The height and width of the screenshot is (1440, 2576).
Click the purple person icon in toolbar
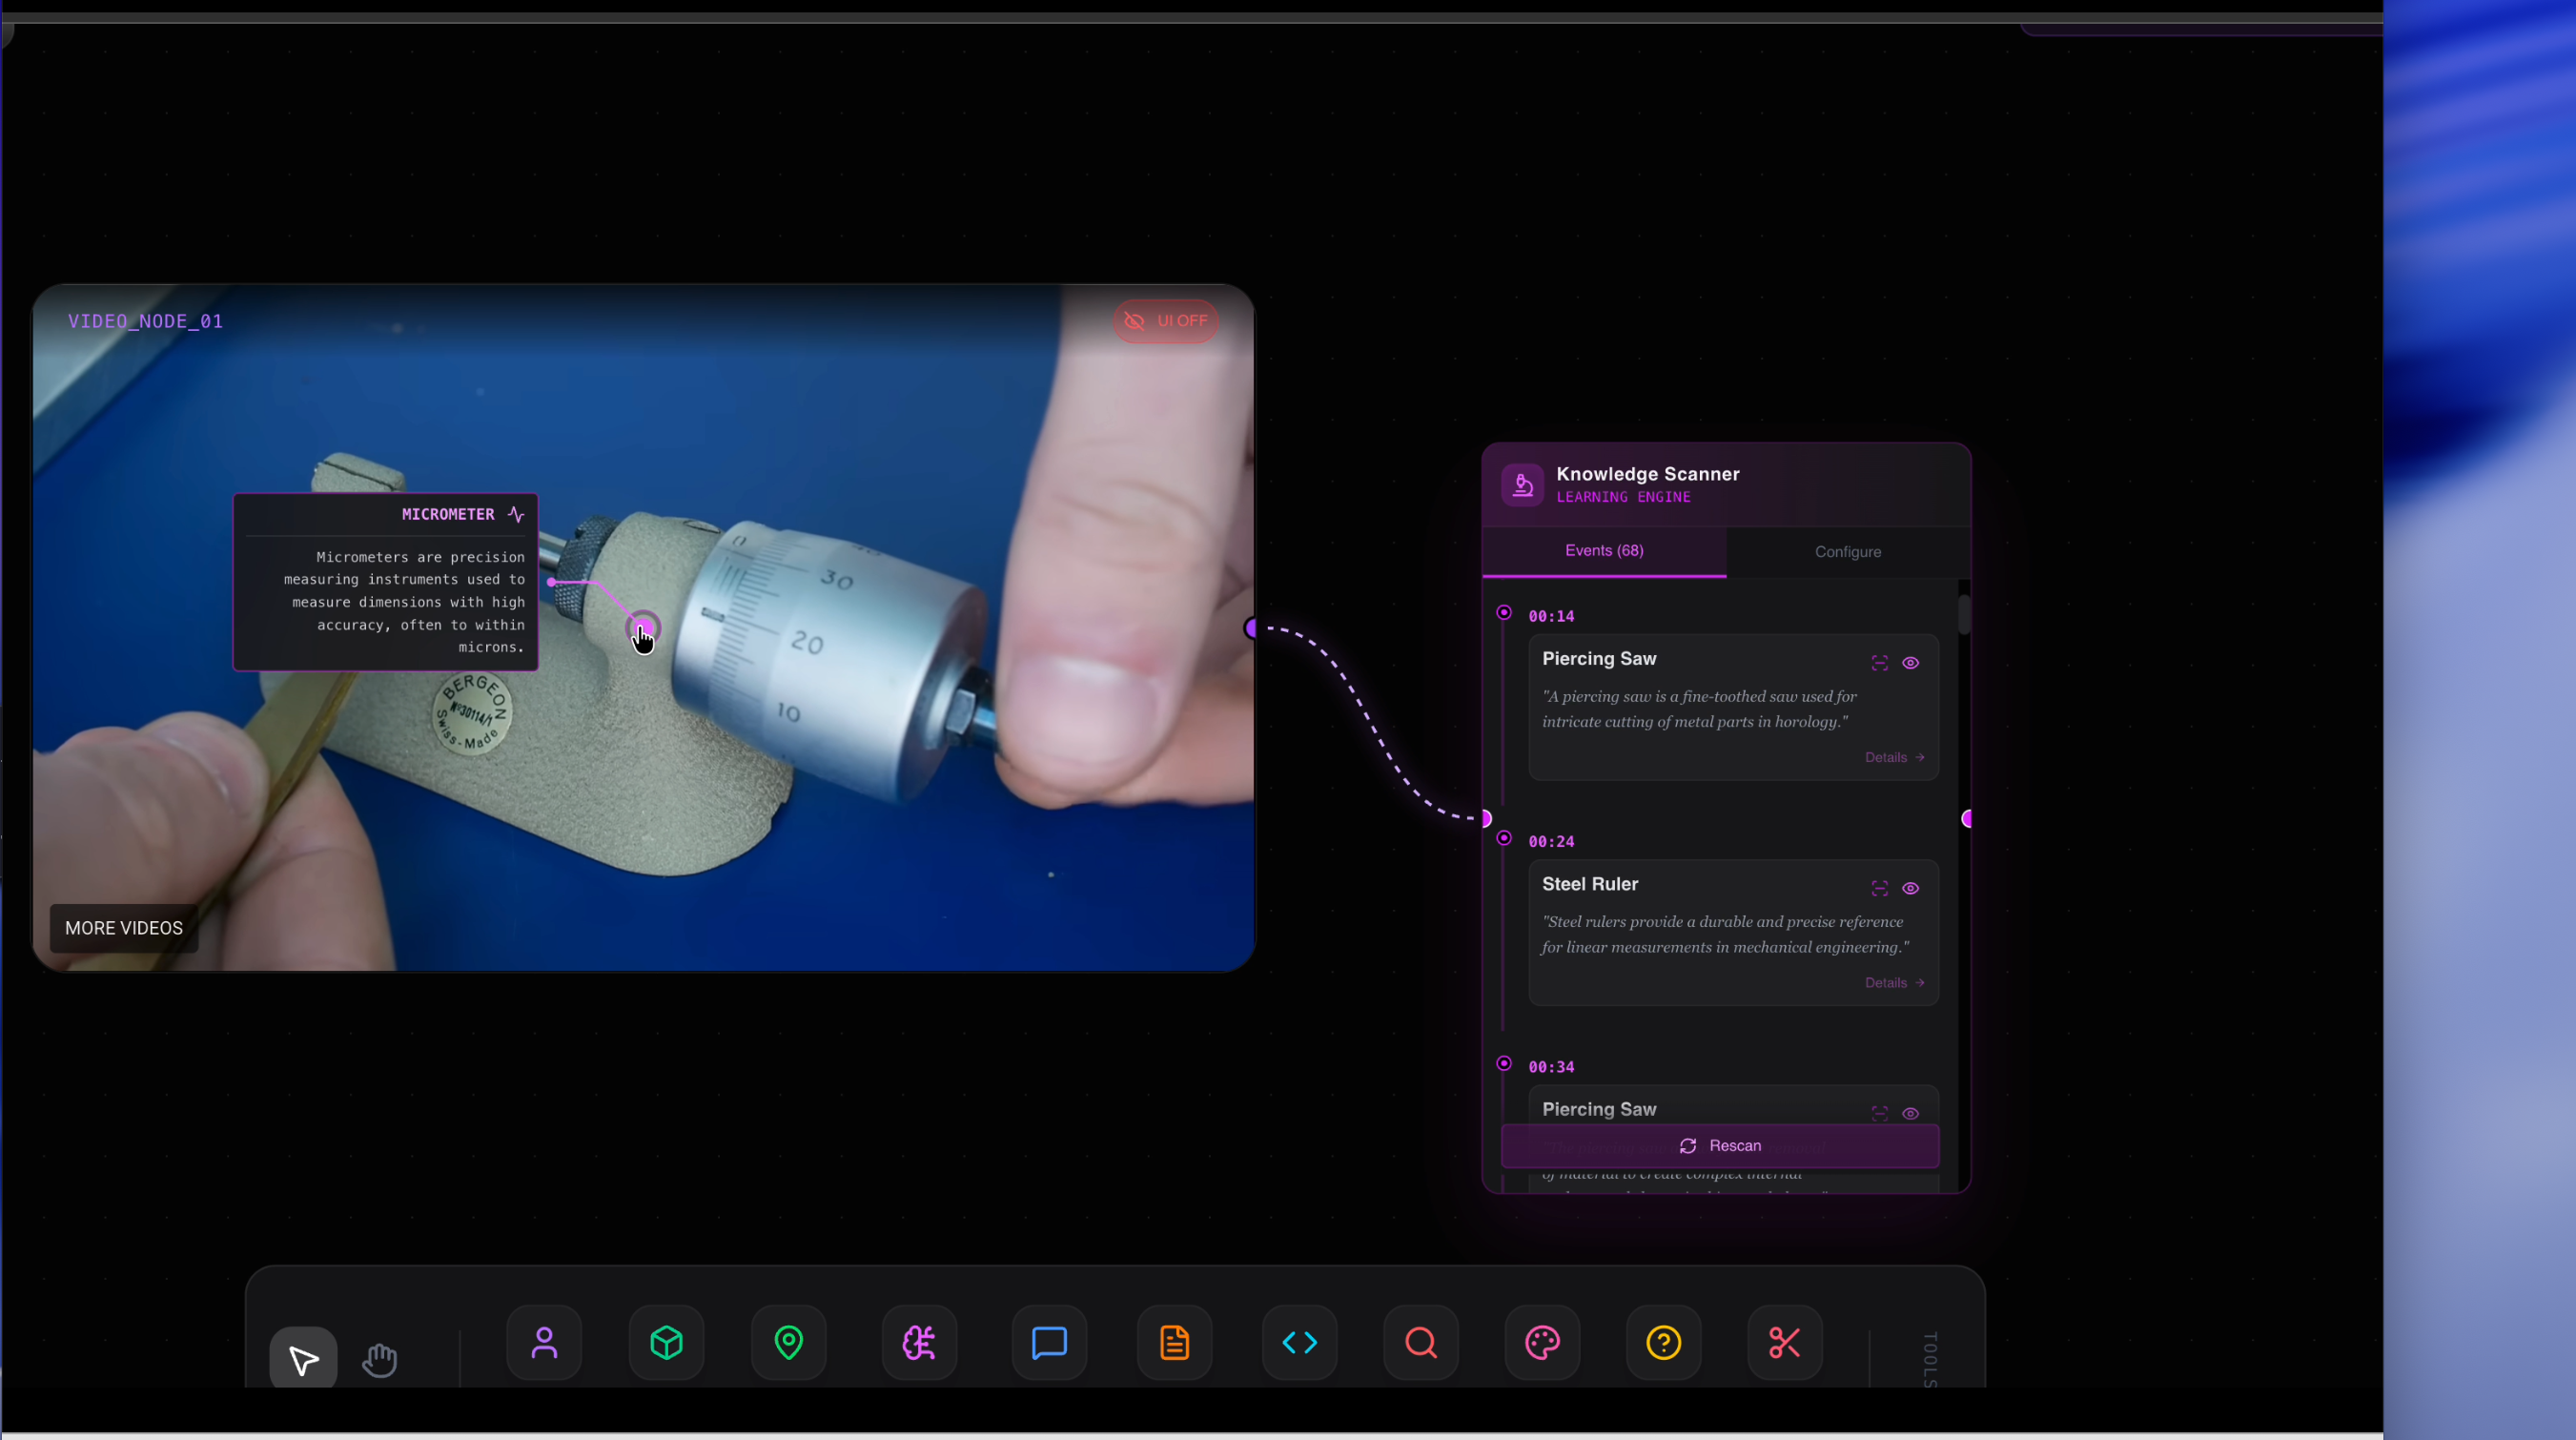[x=544, y=1342]
